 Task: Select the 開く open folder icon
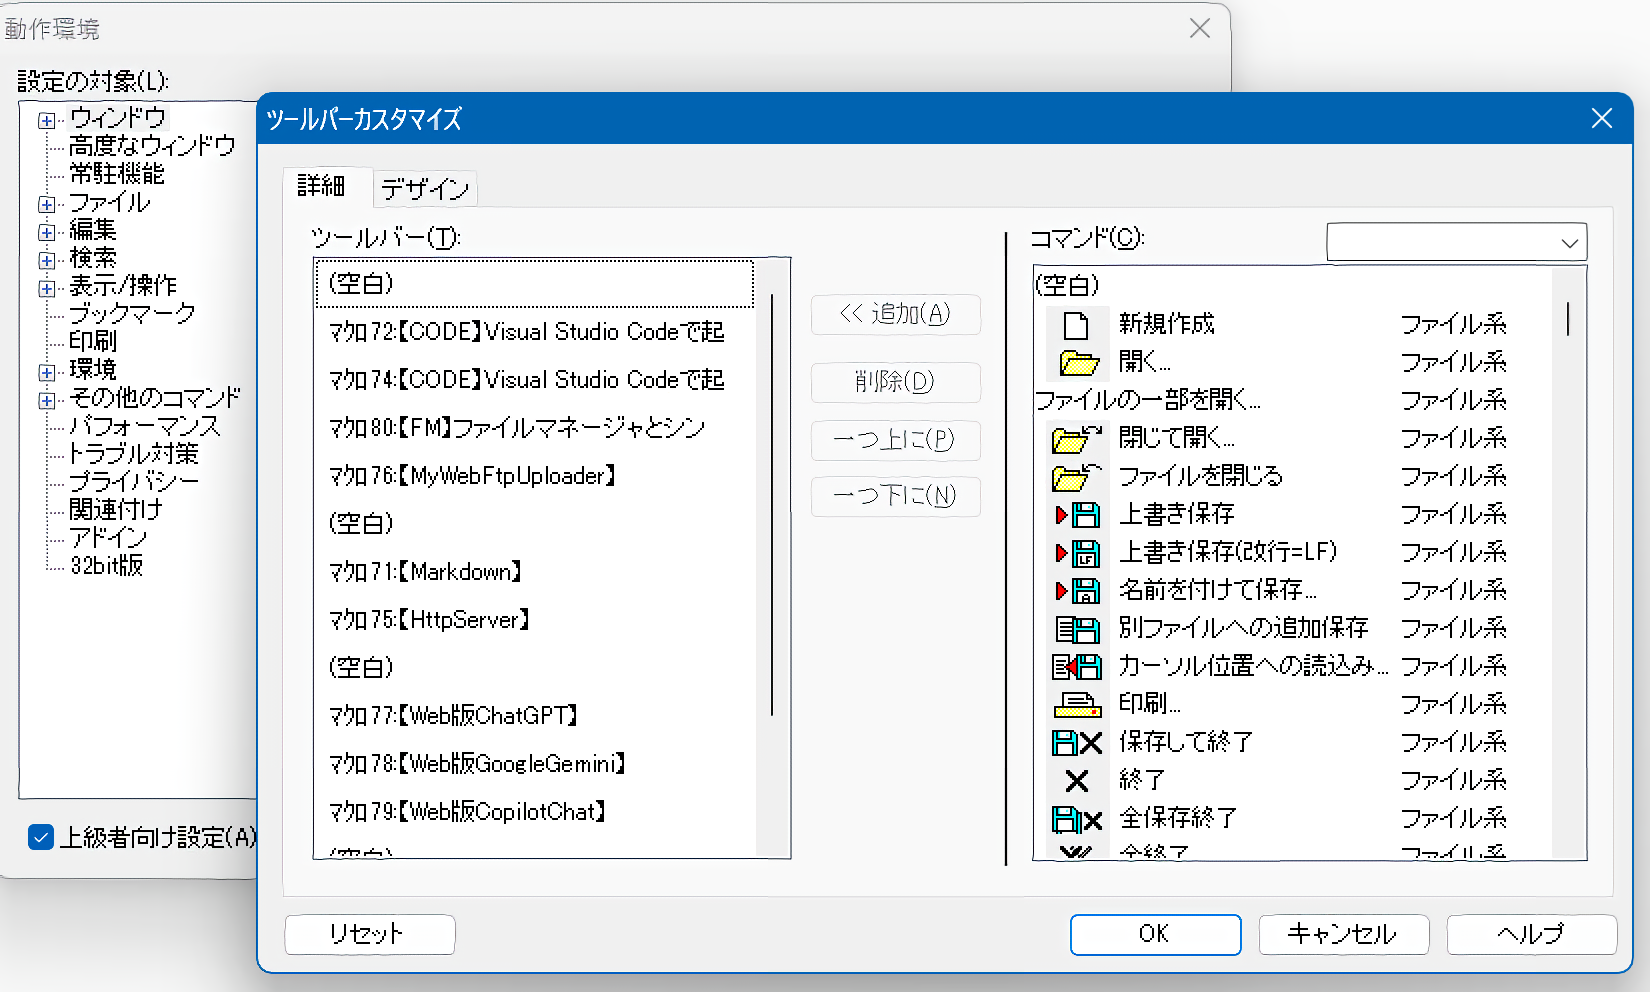pyautogui.click(x=1078, y=363)
